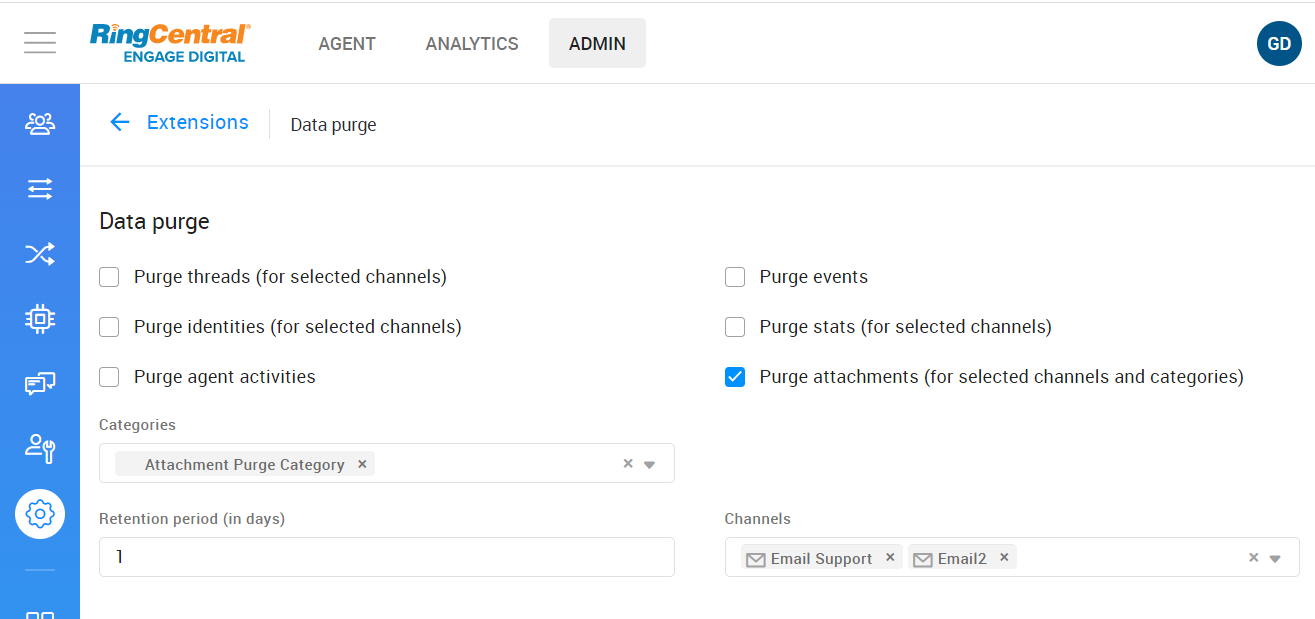Enable Purge threads checkbox

click(x=109, y=277)
